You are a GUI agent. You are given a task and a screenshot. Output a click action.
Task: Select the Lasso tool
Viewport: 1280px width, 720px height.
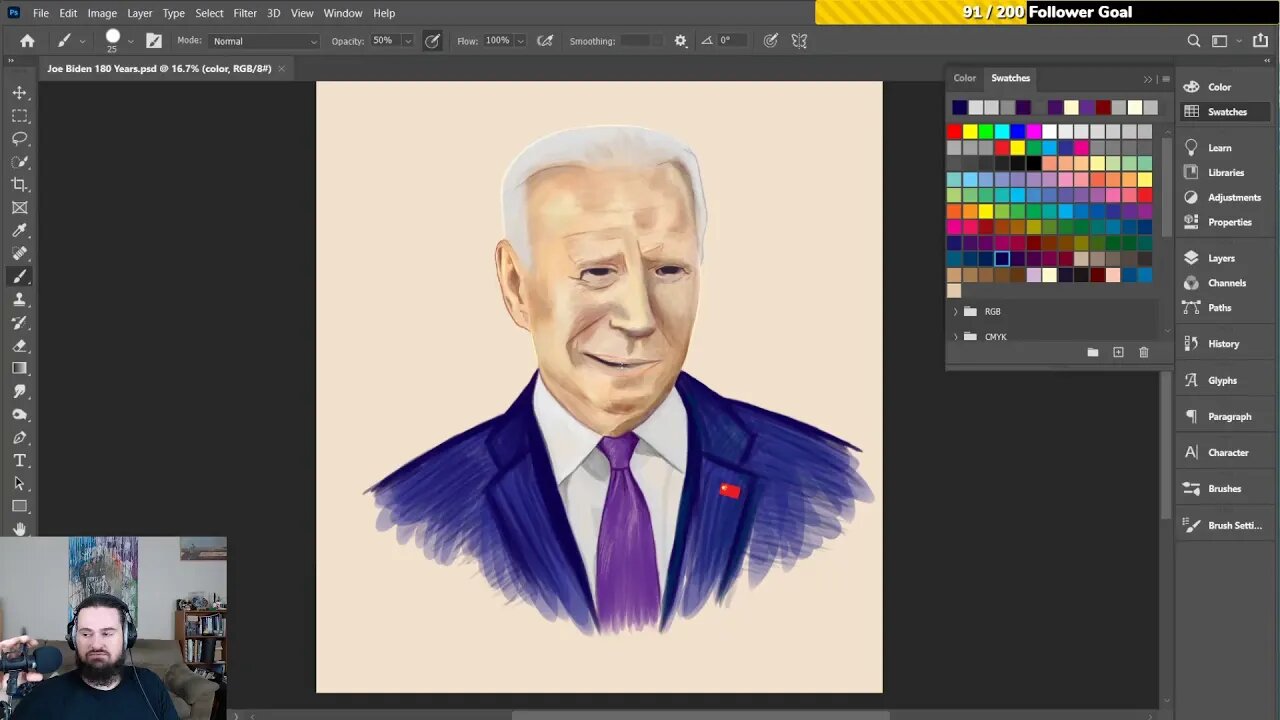click(x=19, y=139)
